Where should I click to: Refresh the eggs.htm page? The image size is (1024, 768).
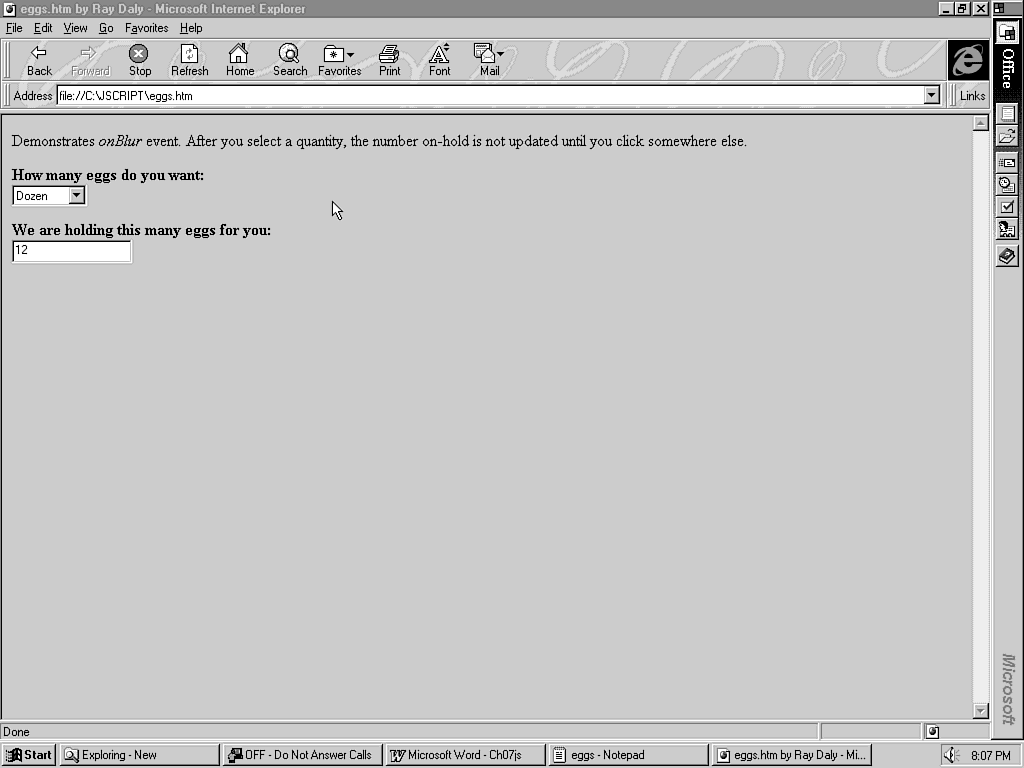click(x=189, y=61)
